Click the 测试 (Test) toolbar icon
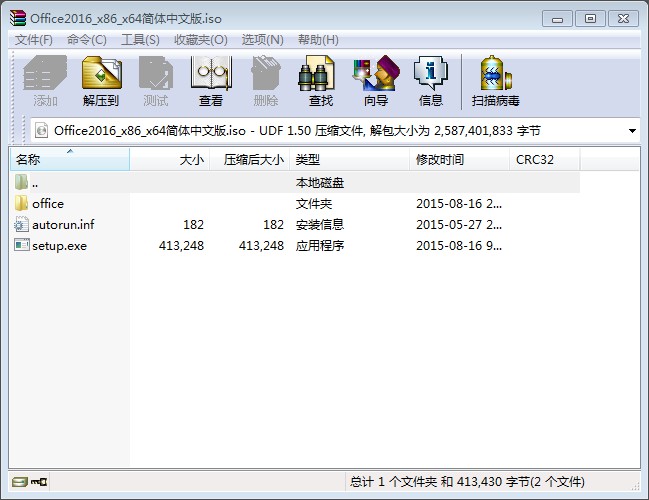Screen dimensions: 649x500 pos(156,74)
